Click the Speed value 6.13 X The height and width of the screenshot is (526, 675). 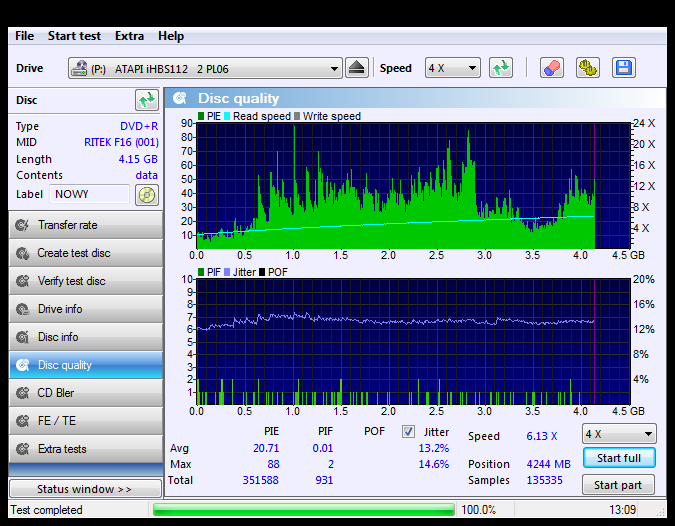(x=542, y=436)
